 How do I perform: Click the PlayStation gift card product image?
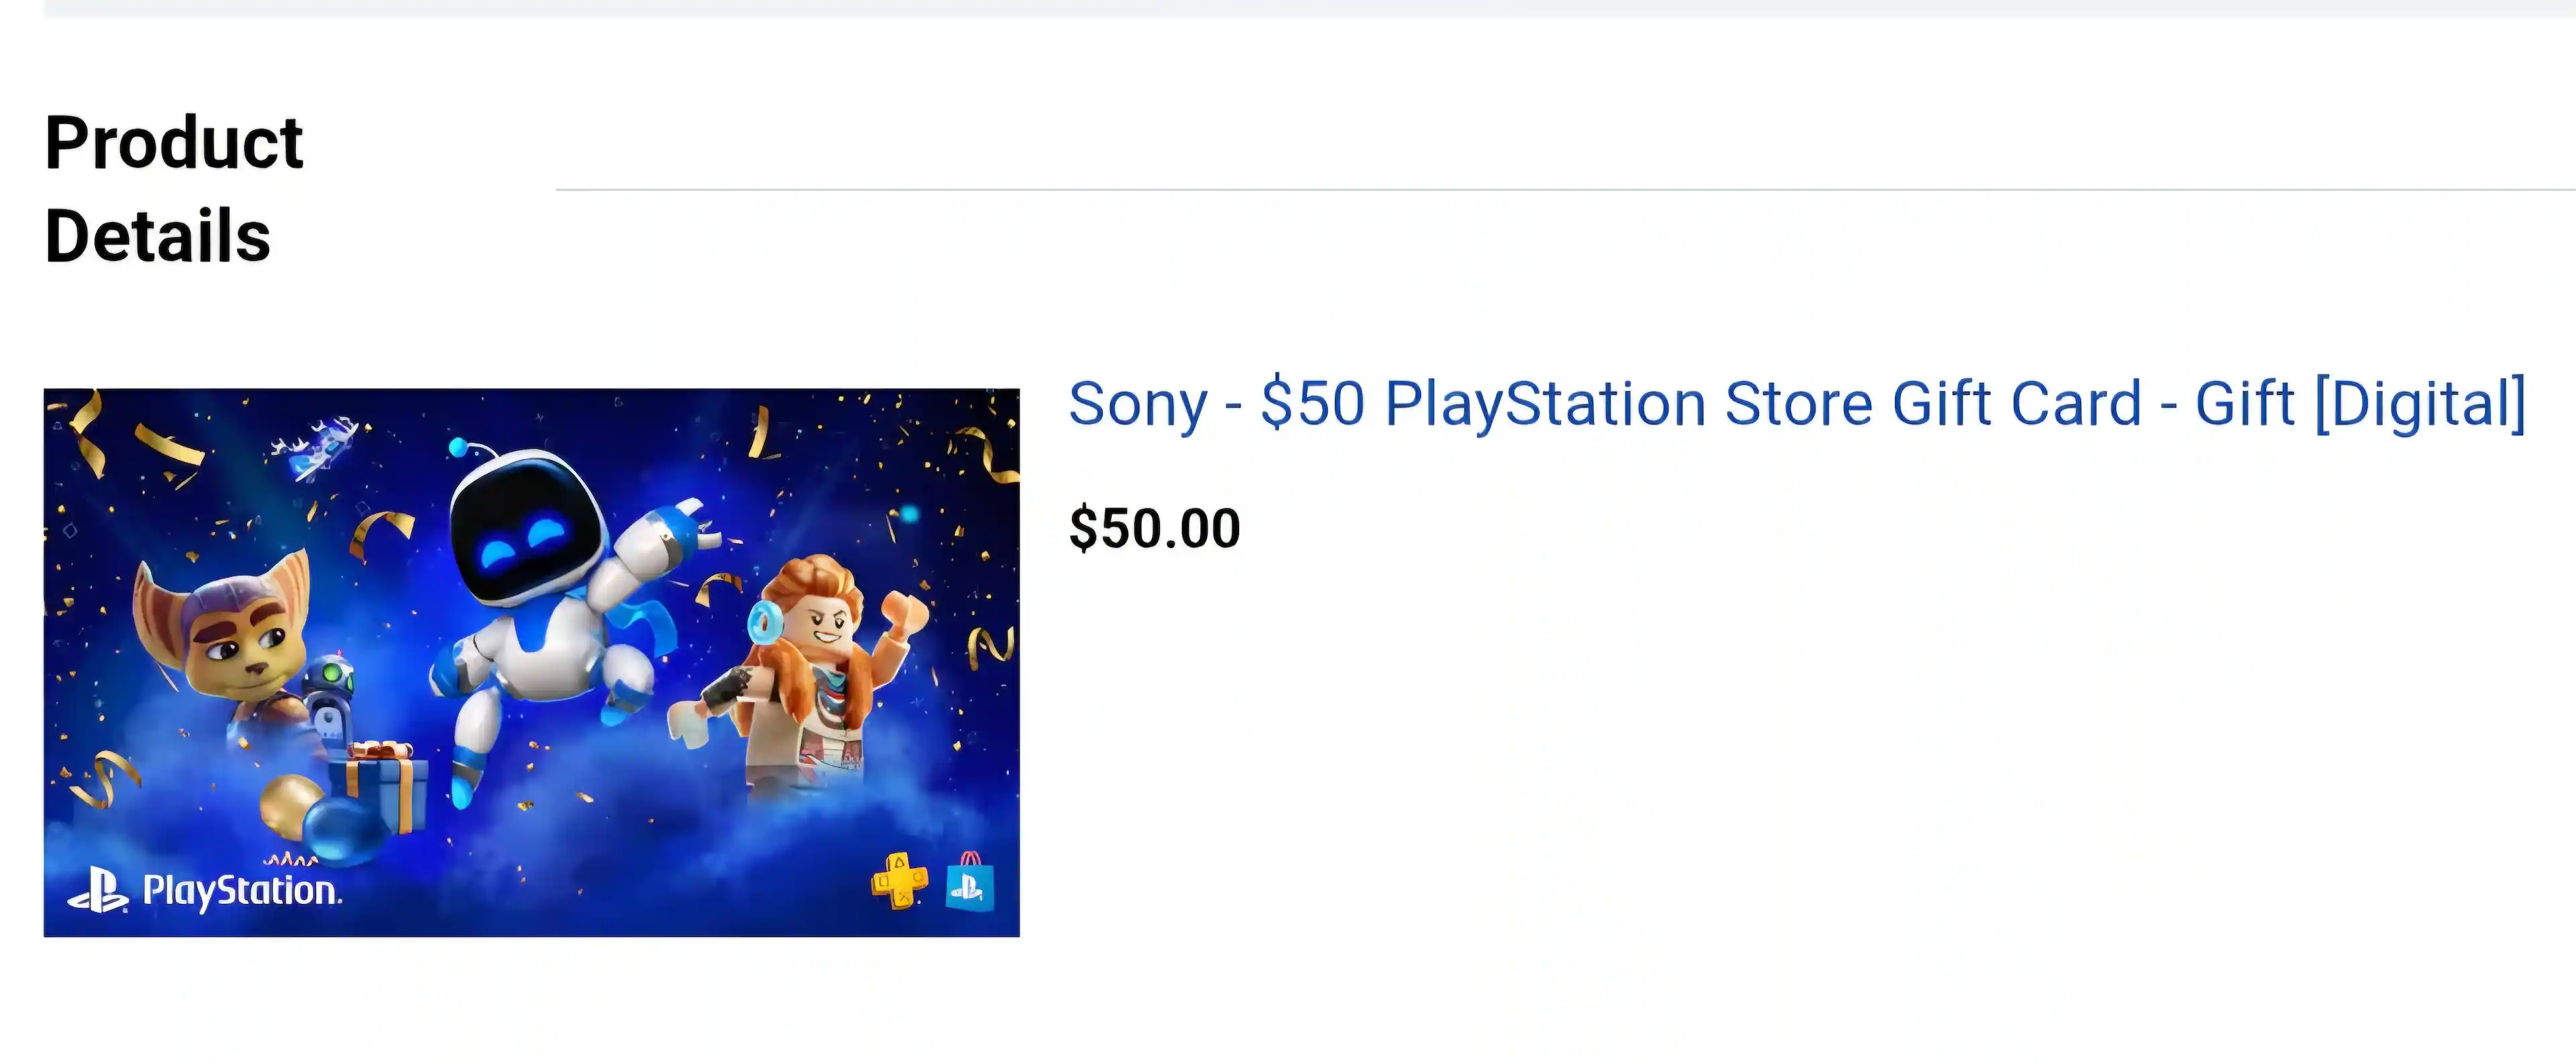point(531,662)
